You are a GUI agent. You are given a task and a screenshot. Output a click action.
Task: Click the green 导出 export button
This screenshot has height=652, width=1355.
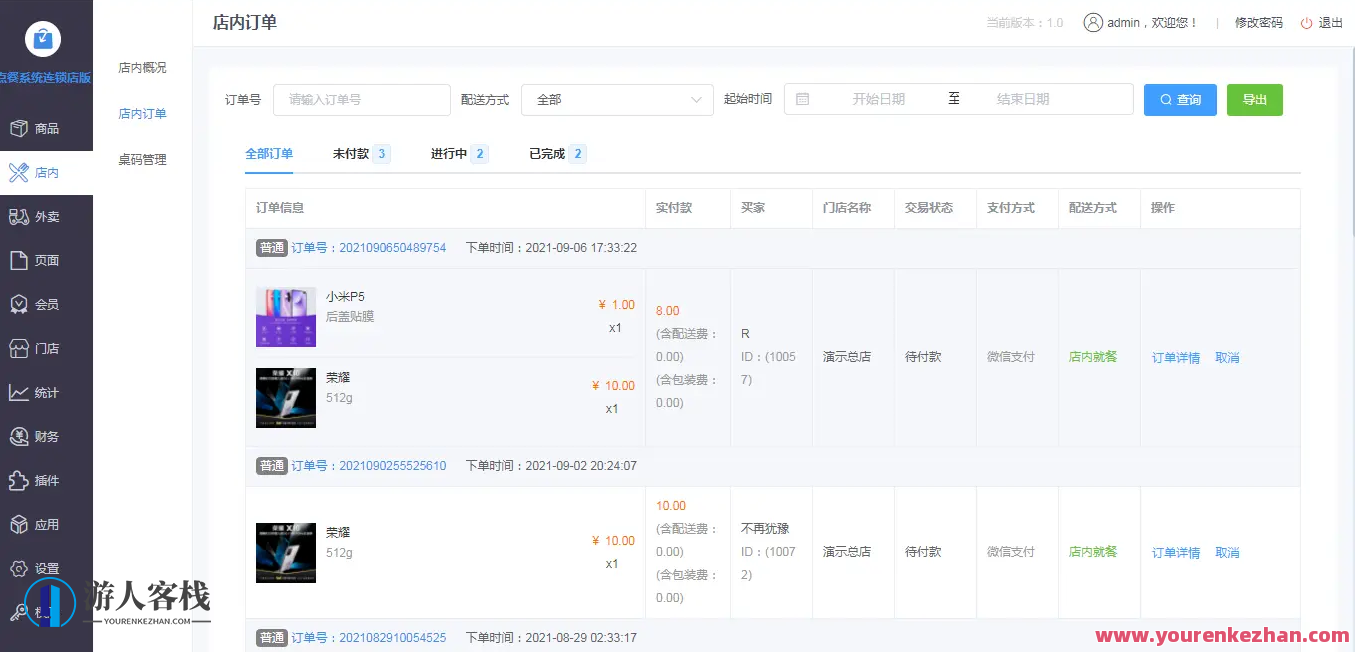(1254, 100)
